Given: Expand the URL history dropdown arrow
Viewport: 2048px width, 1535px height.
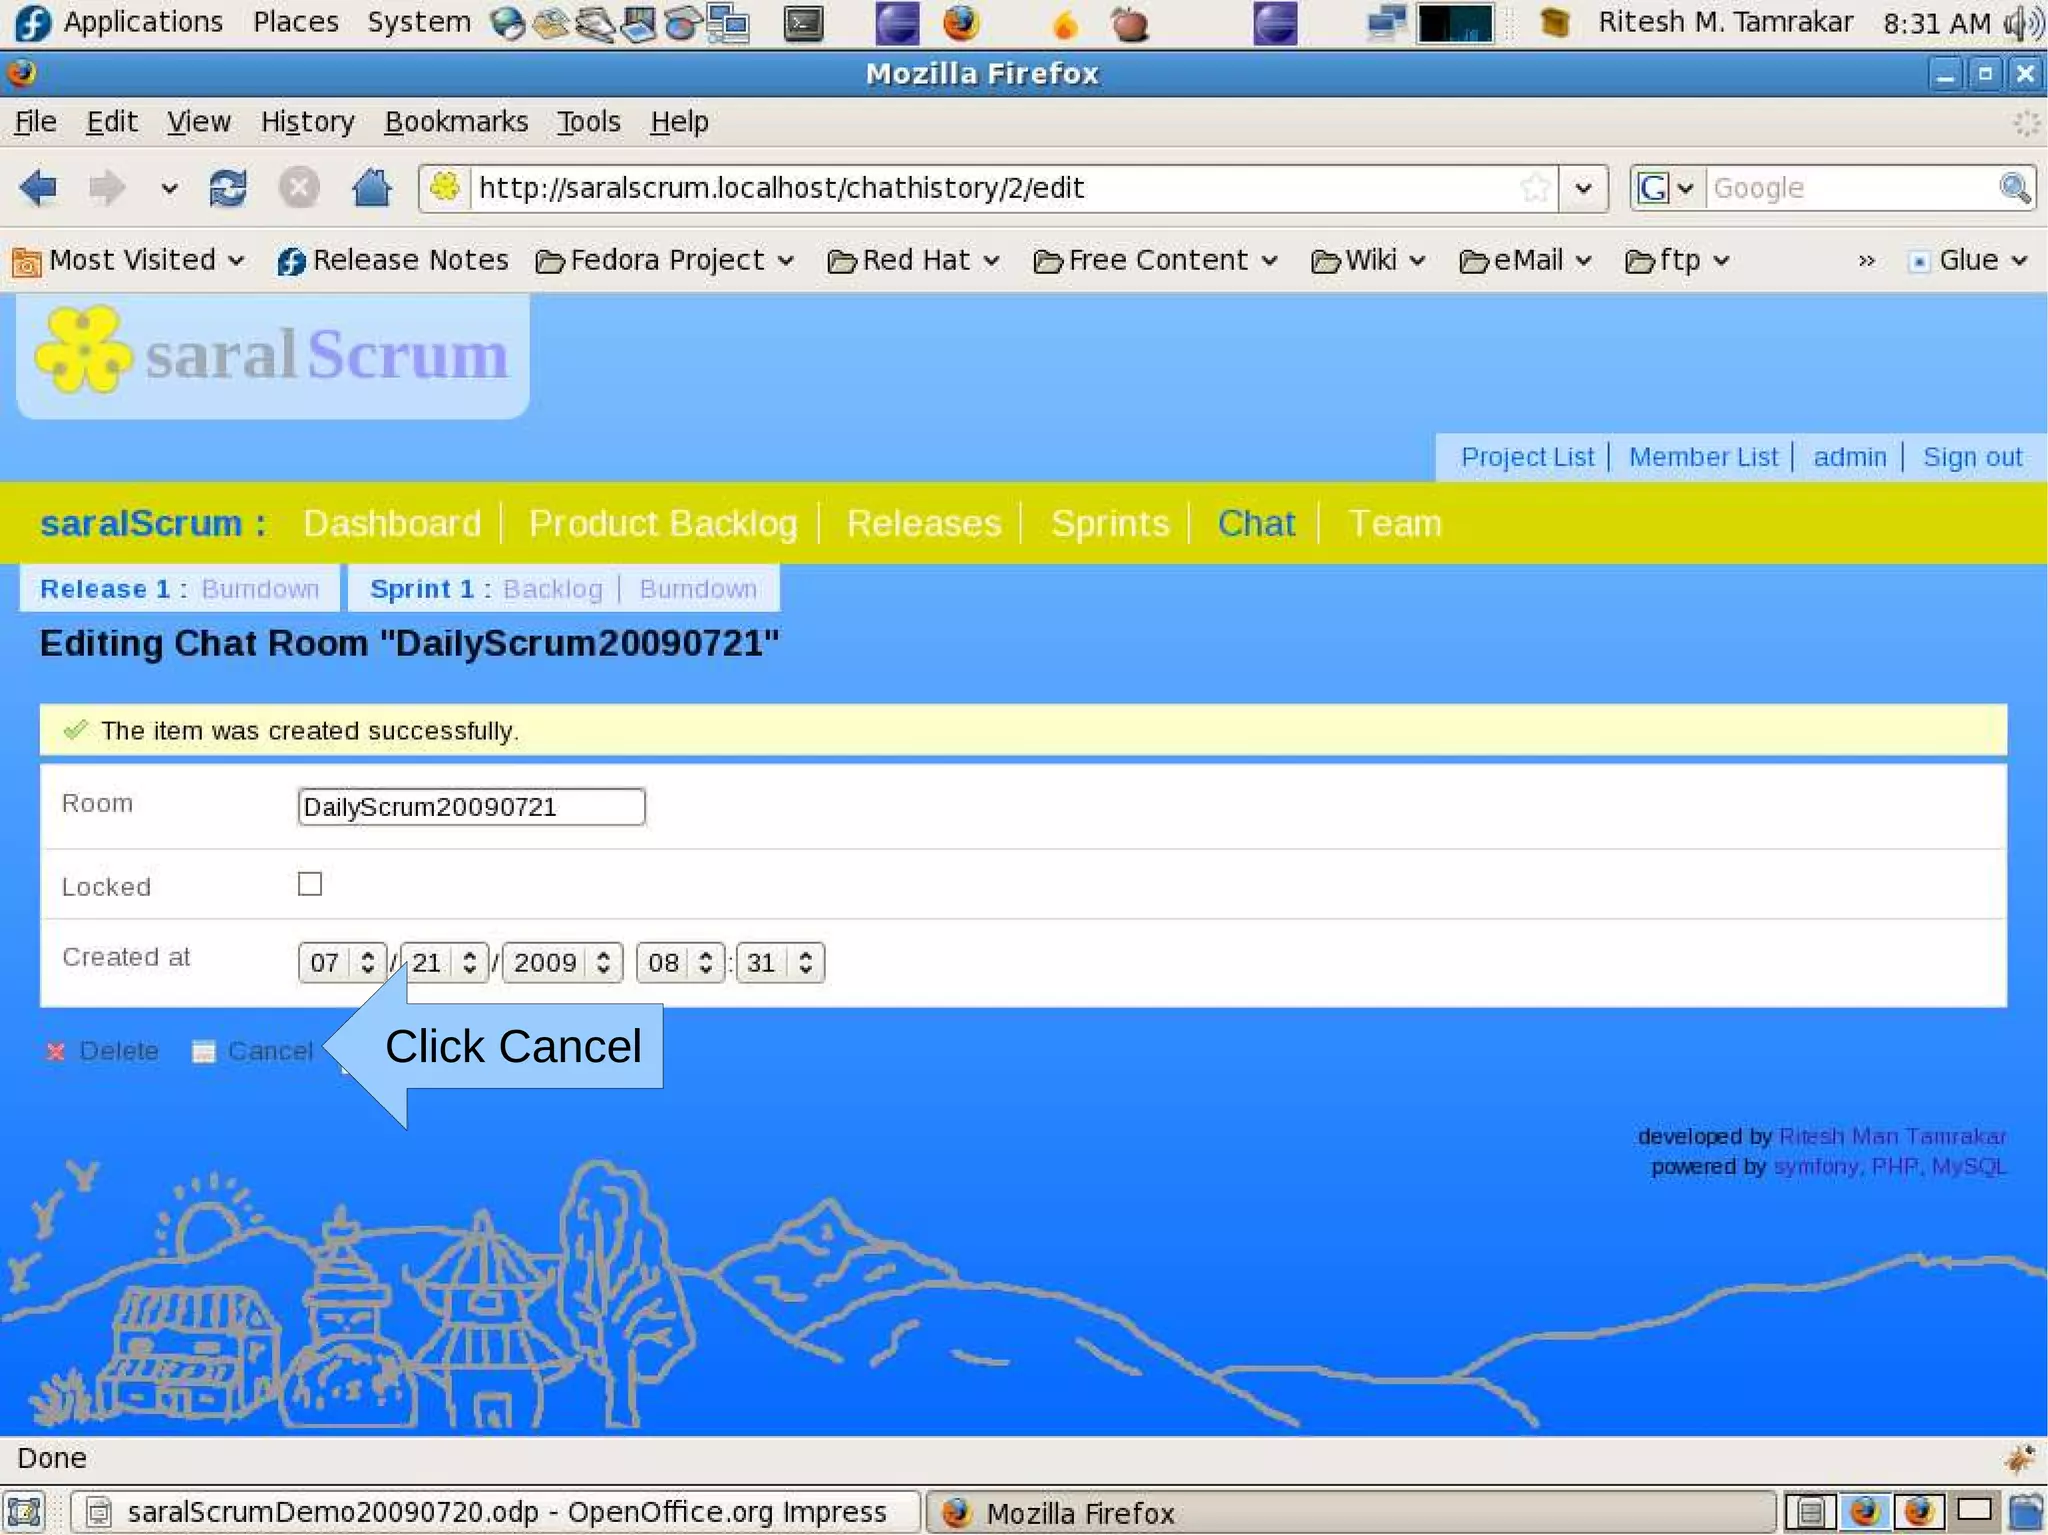Looking at the screenshot, I should tap(1583, 188).
